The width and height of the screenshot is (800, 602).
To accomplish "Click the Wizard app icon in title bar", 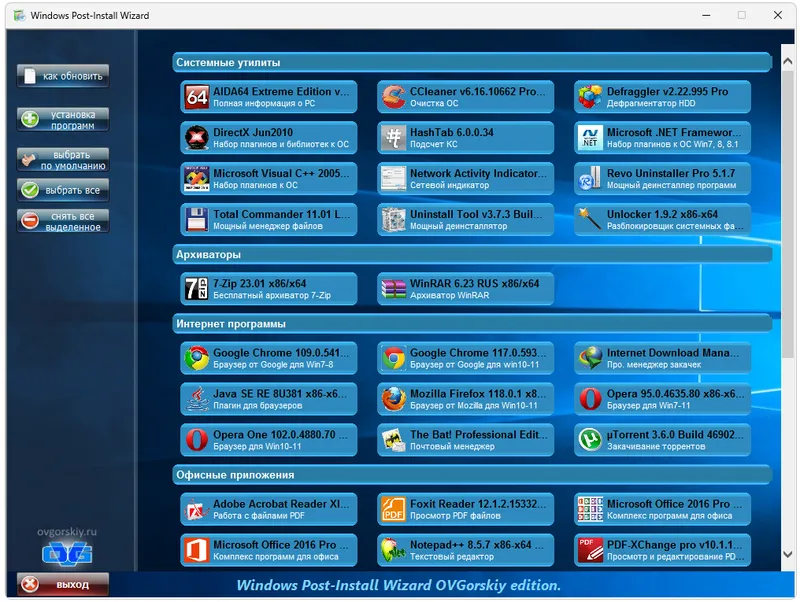I will 19,15.
